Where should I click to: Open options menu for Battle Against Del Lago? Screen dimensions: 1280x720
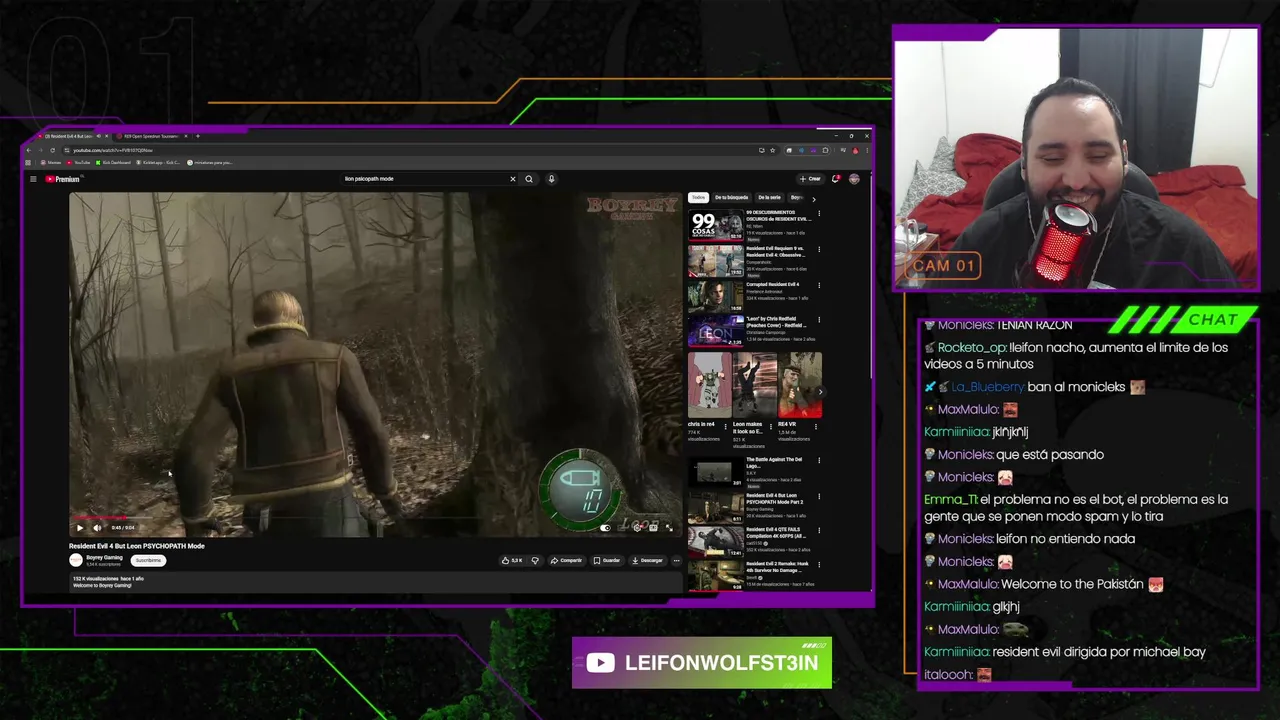point(819,461)
